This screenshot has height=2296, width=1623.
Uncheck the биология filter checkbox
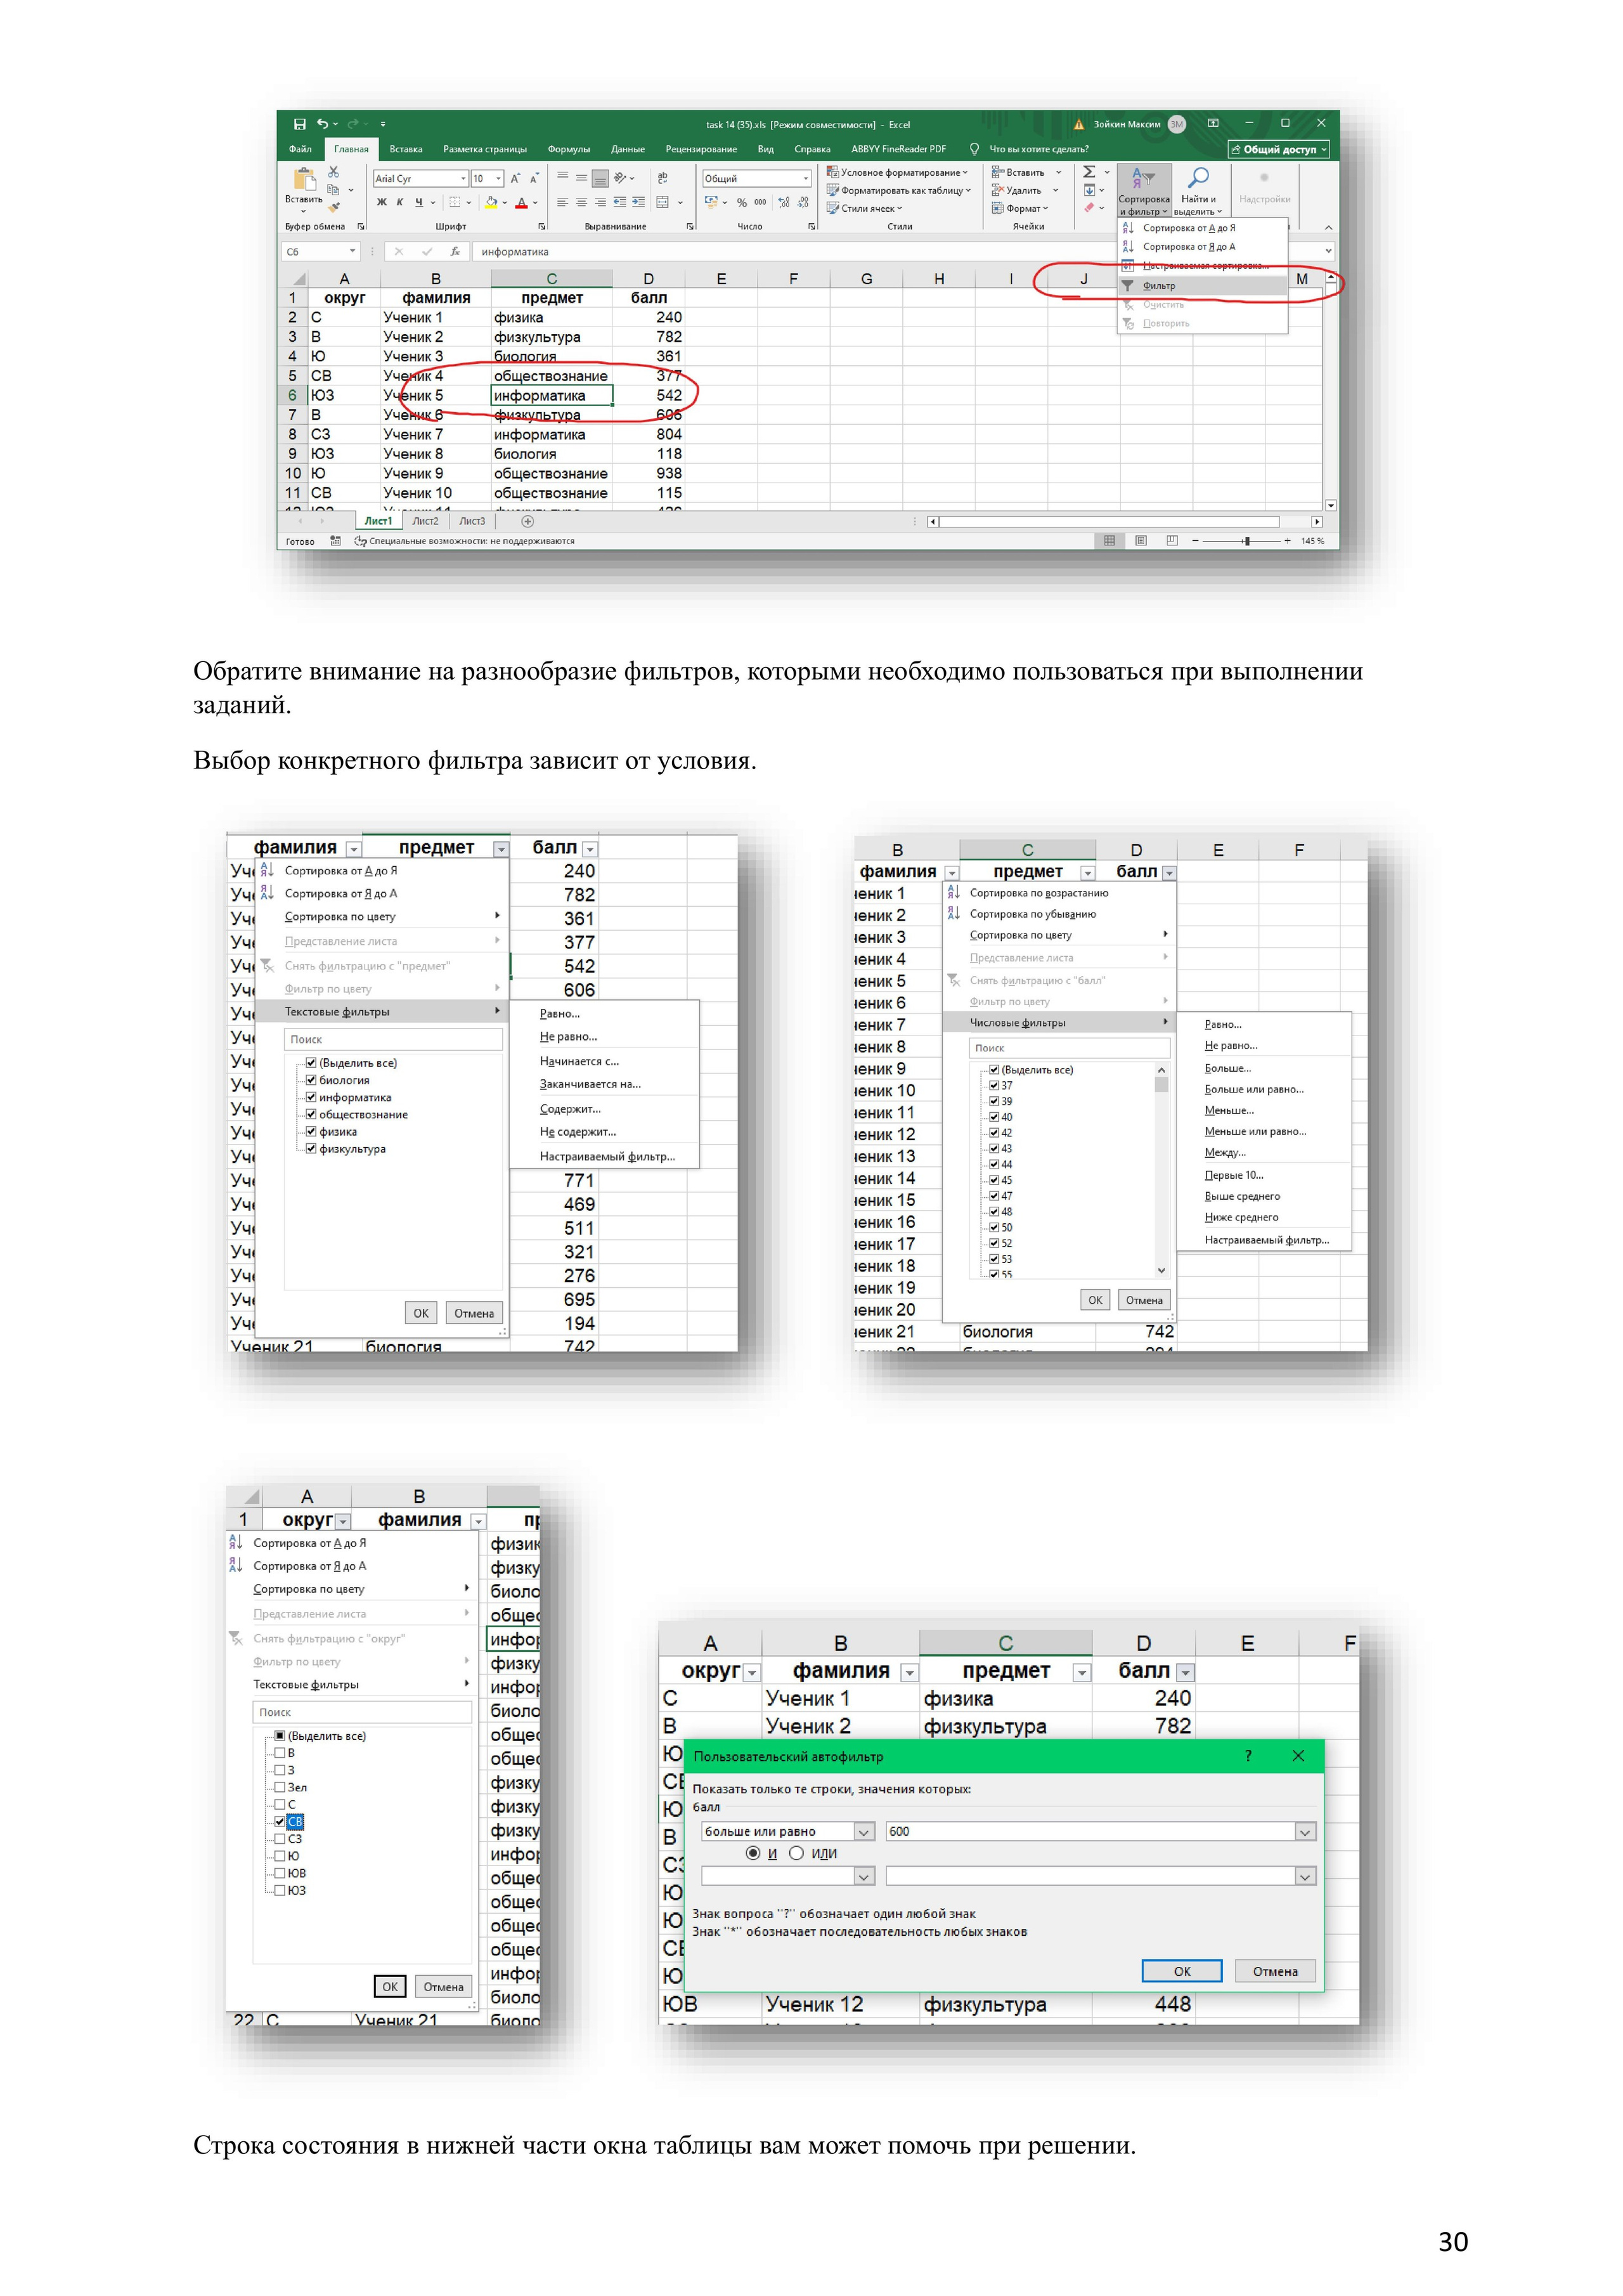311,1080
